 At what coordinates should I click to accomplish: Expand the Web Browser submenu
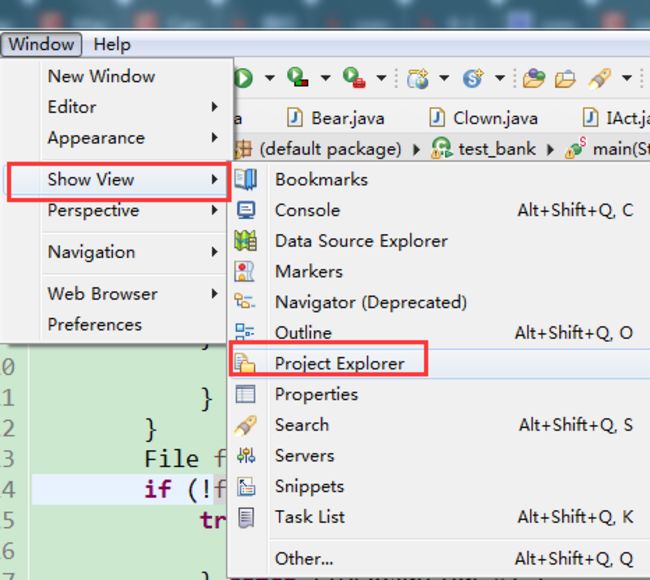pos(214,294)
